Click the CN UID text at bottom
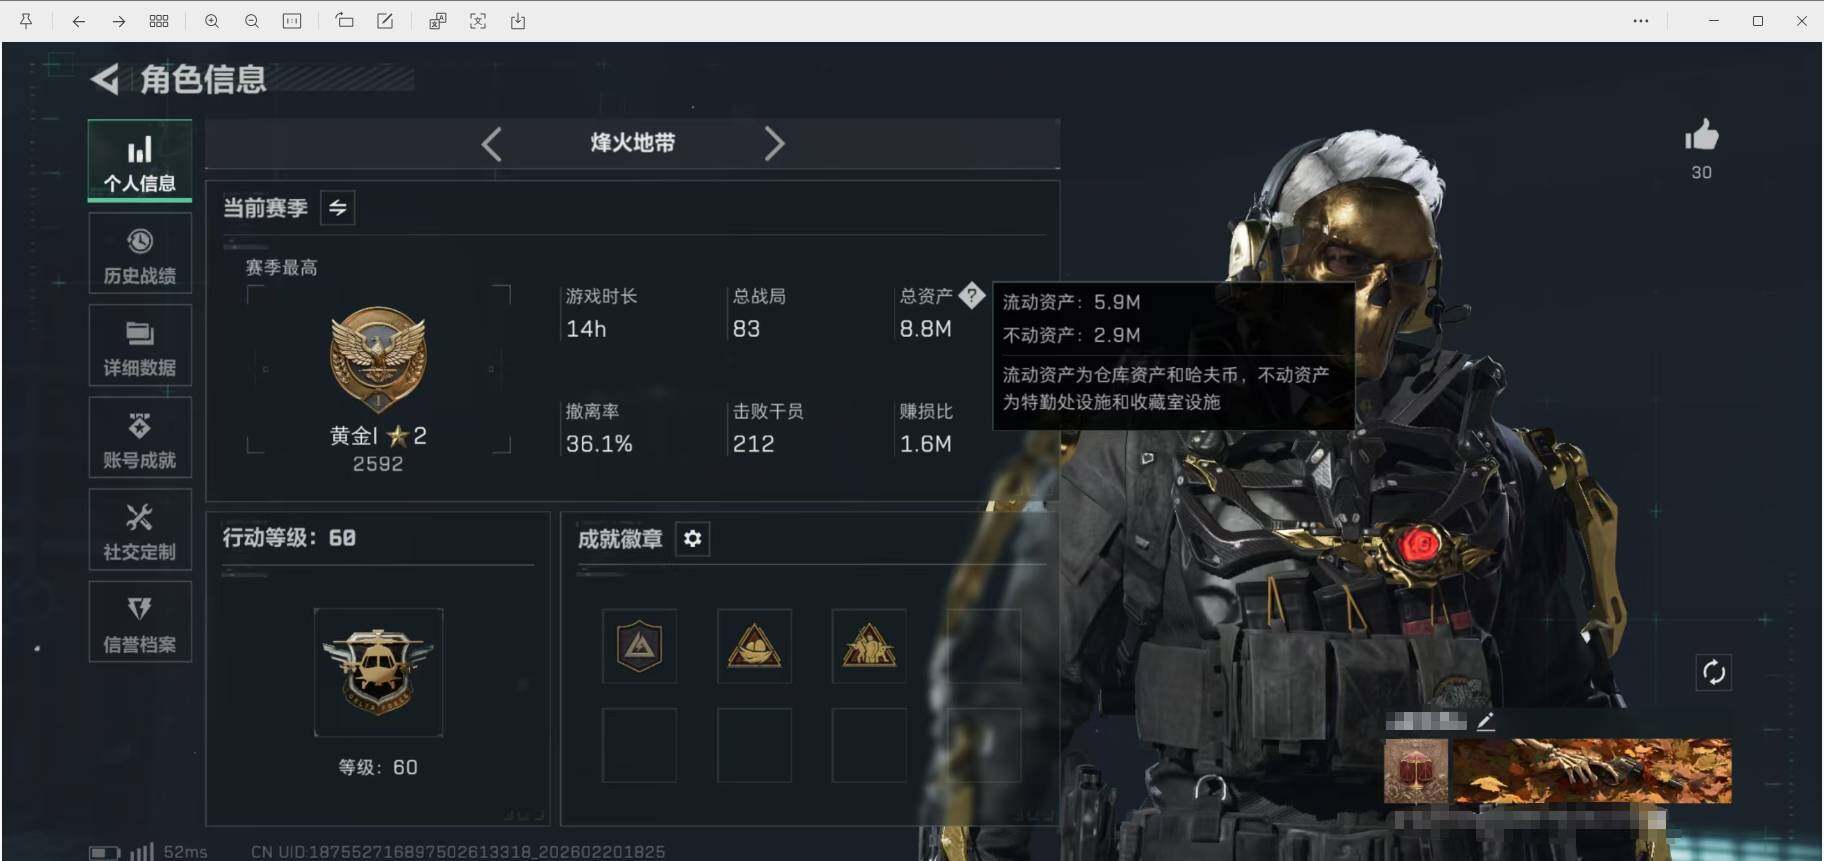Image resolution: width=1824 pixels, height=861 pixels. coord(458,852)
